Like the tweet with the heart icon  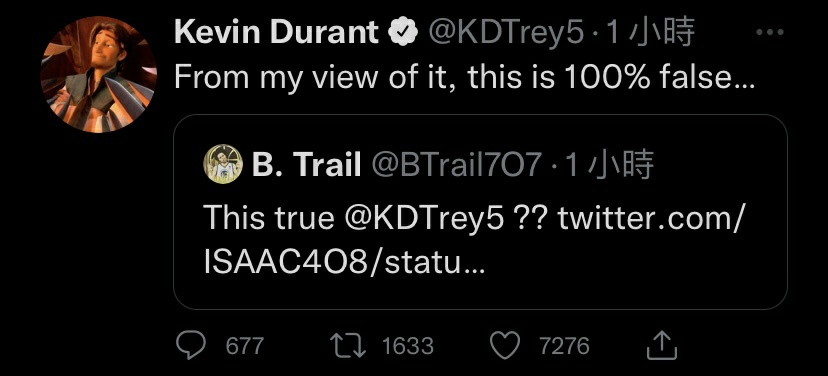(x=505, y=346)
